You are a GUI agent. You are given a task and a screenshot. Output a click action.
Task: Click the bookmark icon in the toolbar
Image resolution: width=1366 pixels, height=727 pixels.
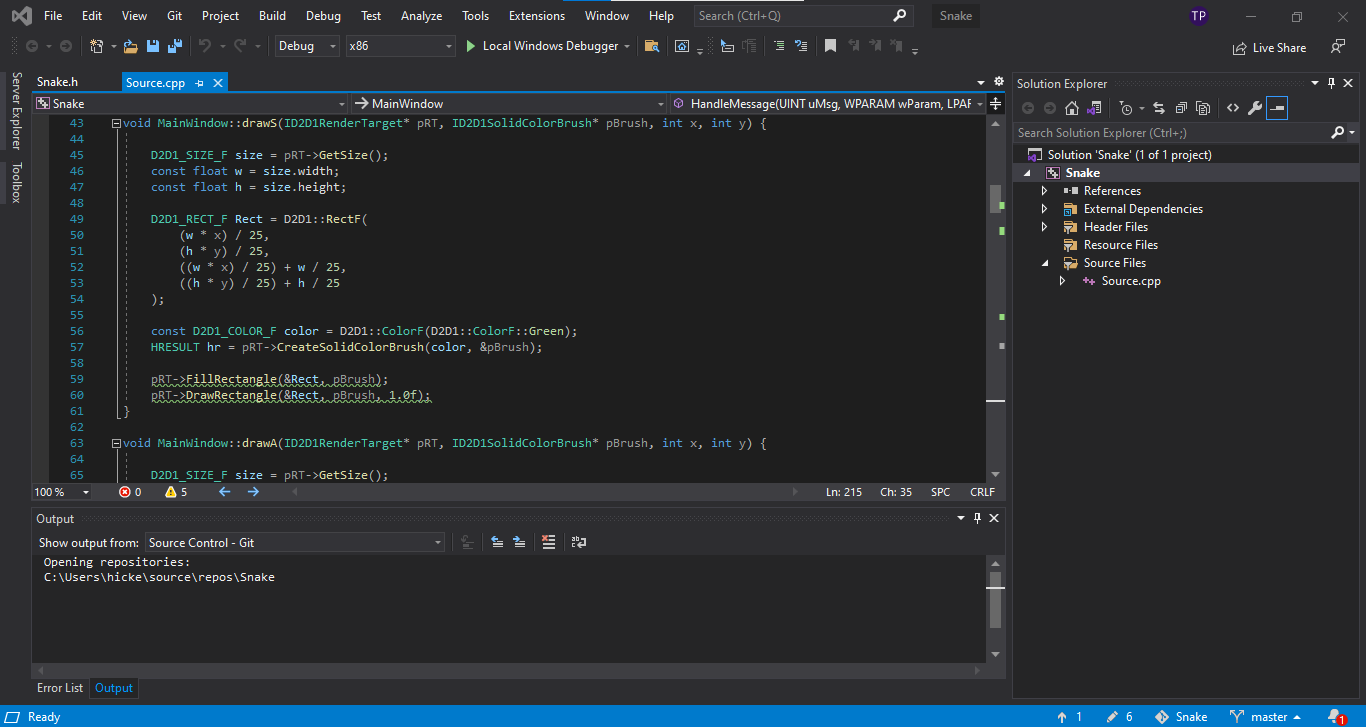pos(830,46)
